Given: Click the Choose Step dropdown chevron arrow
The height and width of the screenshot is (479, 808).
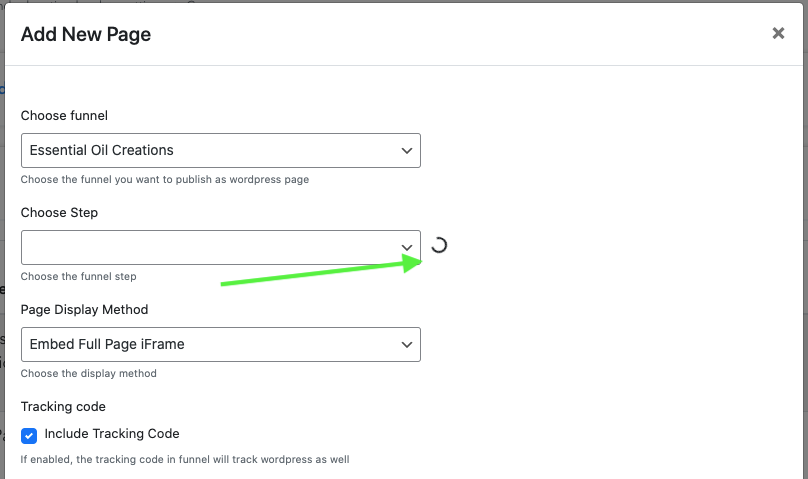Looking at the screenshot, I should (406, 247).
